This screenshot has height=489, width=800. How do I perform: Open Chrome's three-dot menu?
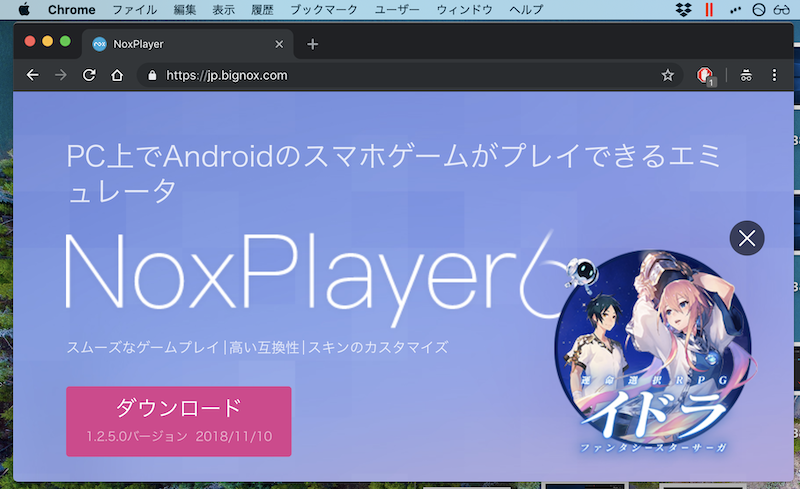click(774, 76)
